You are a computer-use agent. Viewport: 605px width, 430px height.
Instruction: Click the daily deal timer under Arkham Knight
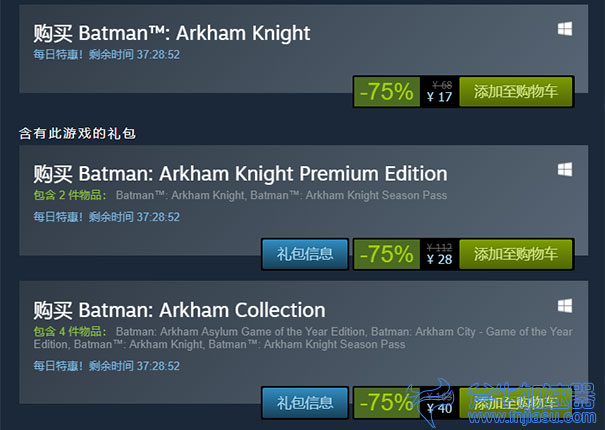[x=106, y=53]
